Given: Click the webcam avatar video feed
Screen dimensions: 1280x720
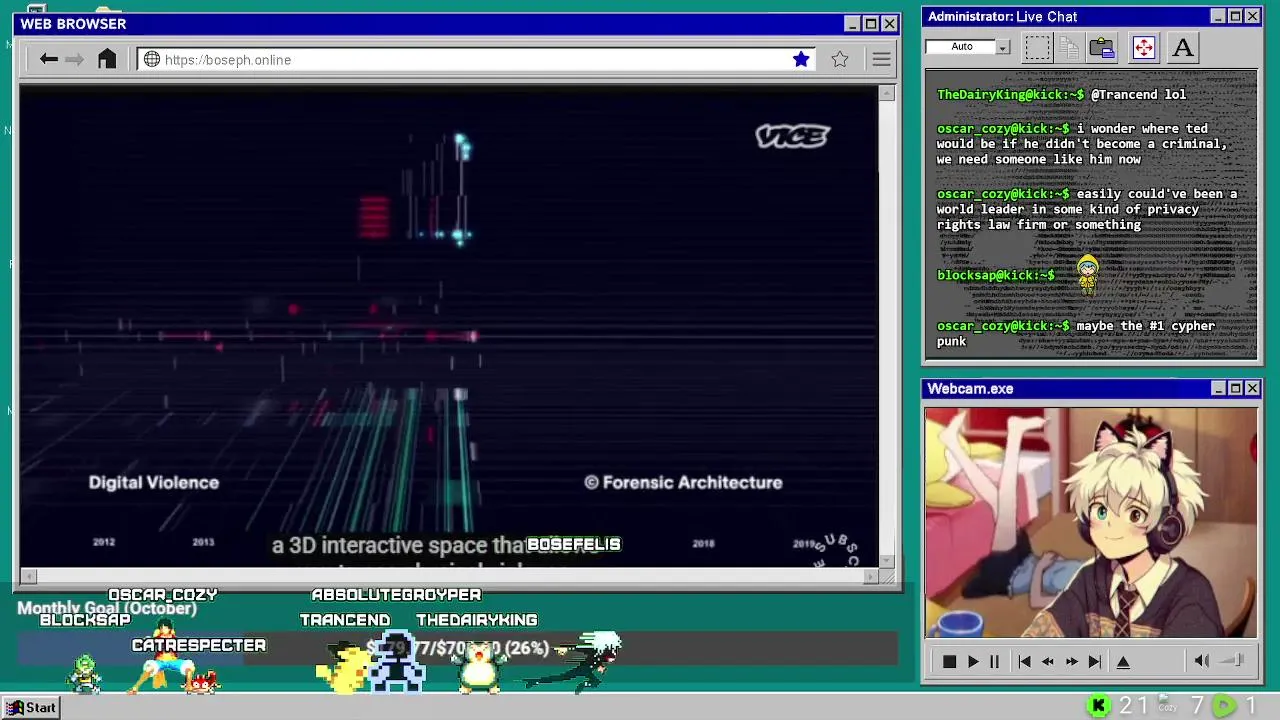Looking at the screenshot, I should pyautogui.click(x=1091, y=522).
